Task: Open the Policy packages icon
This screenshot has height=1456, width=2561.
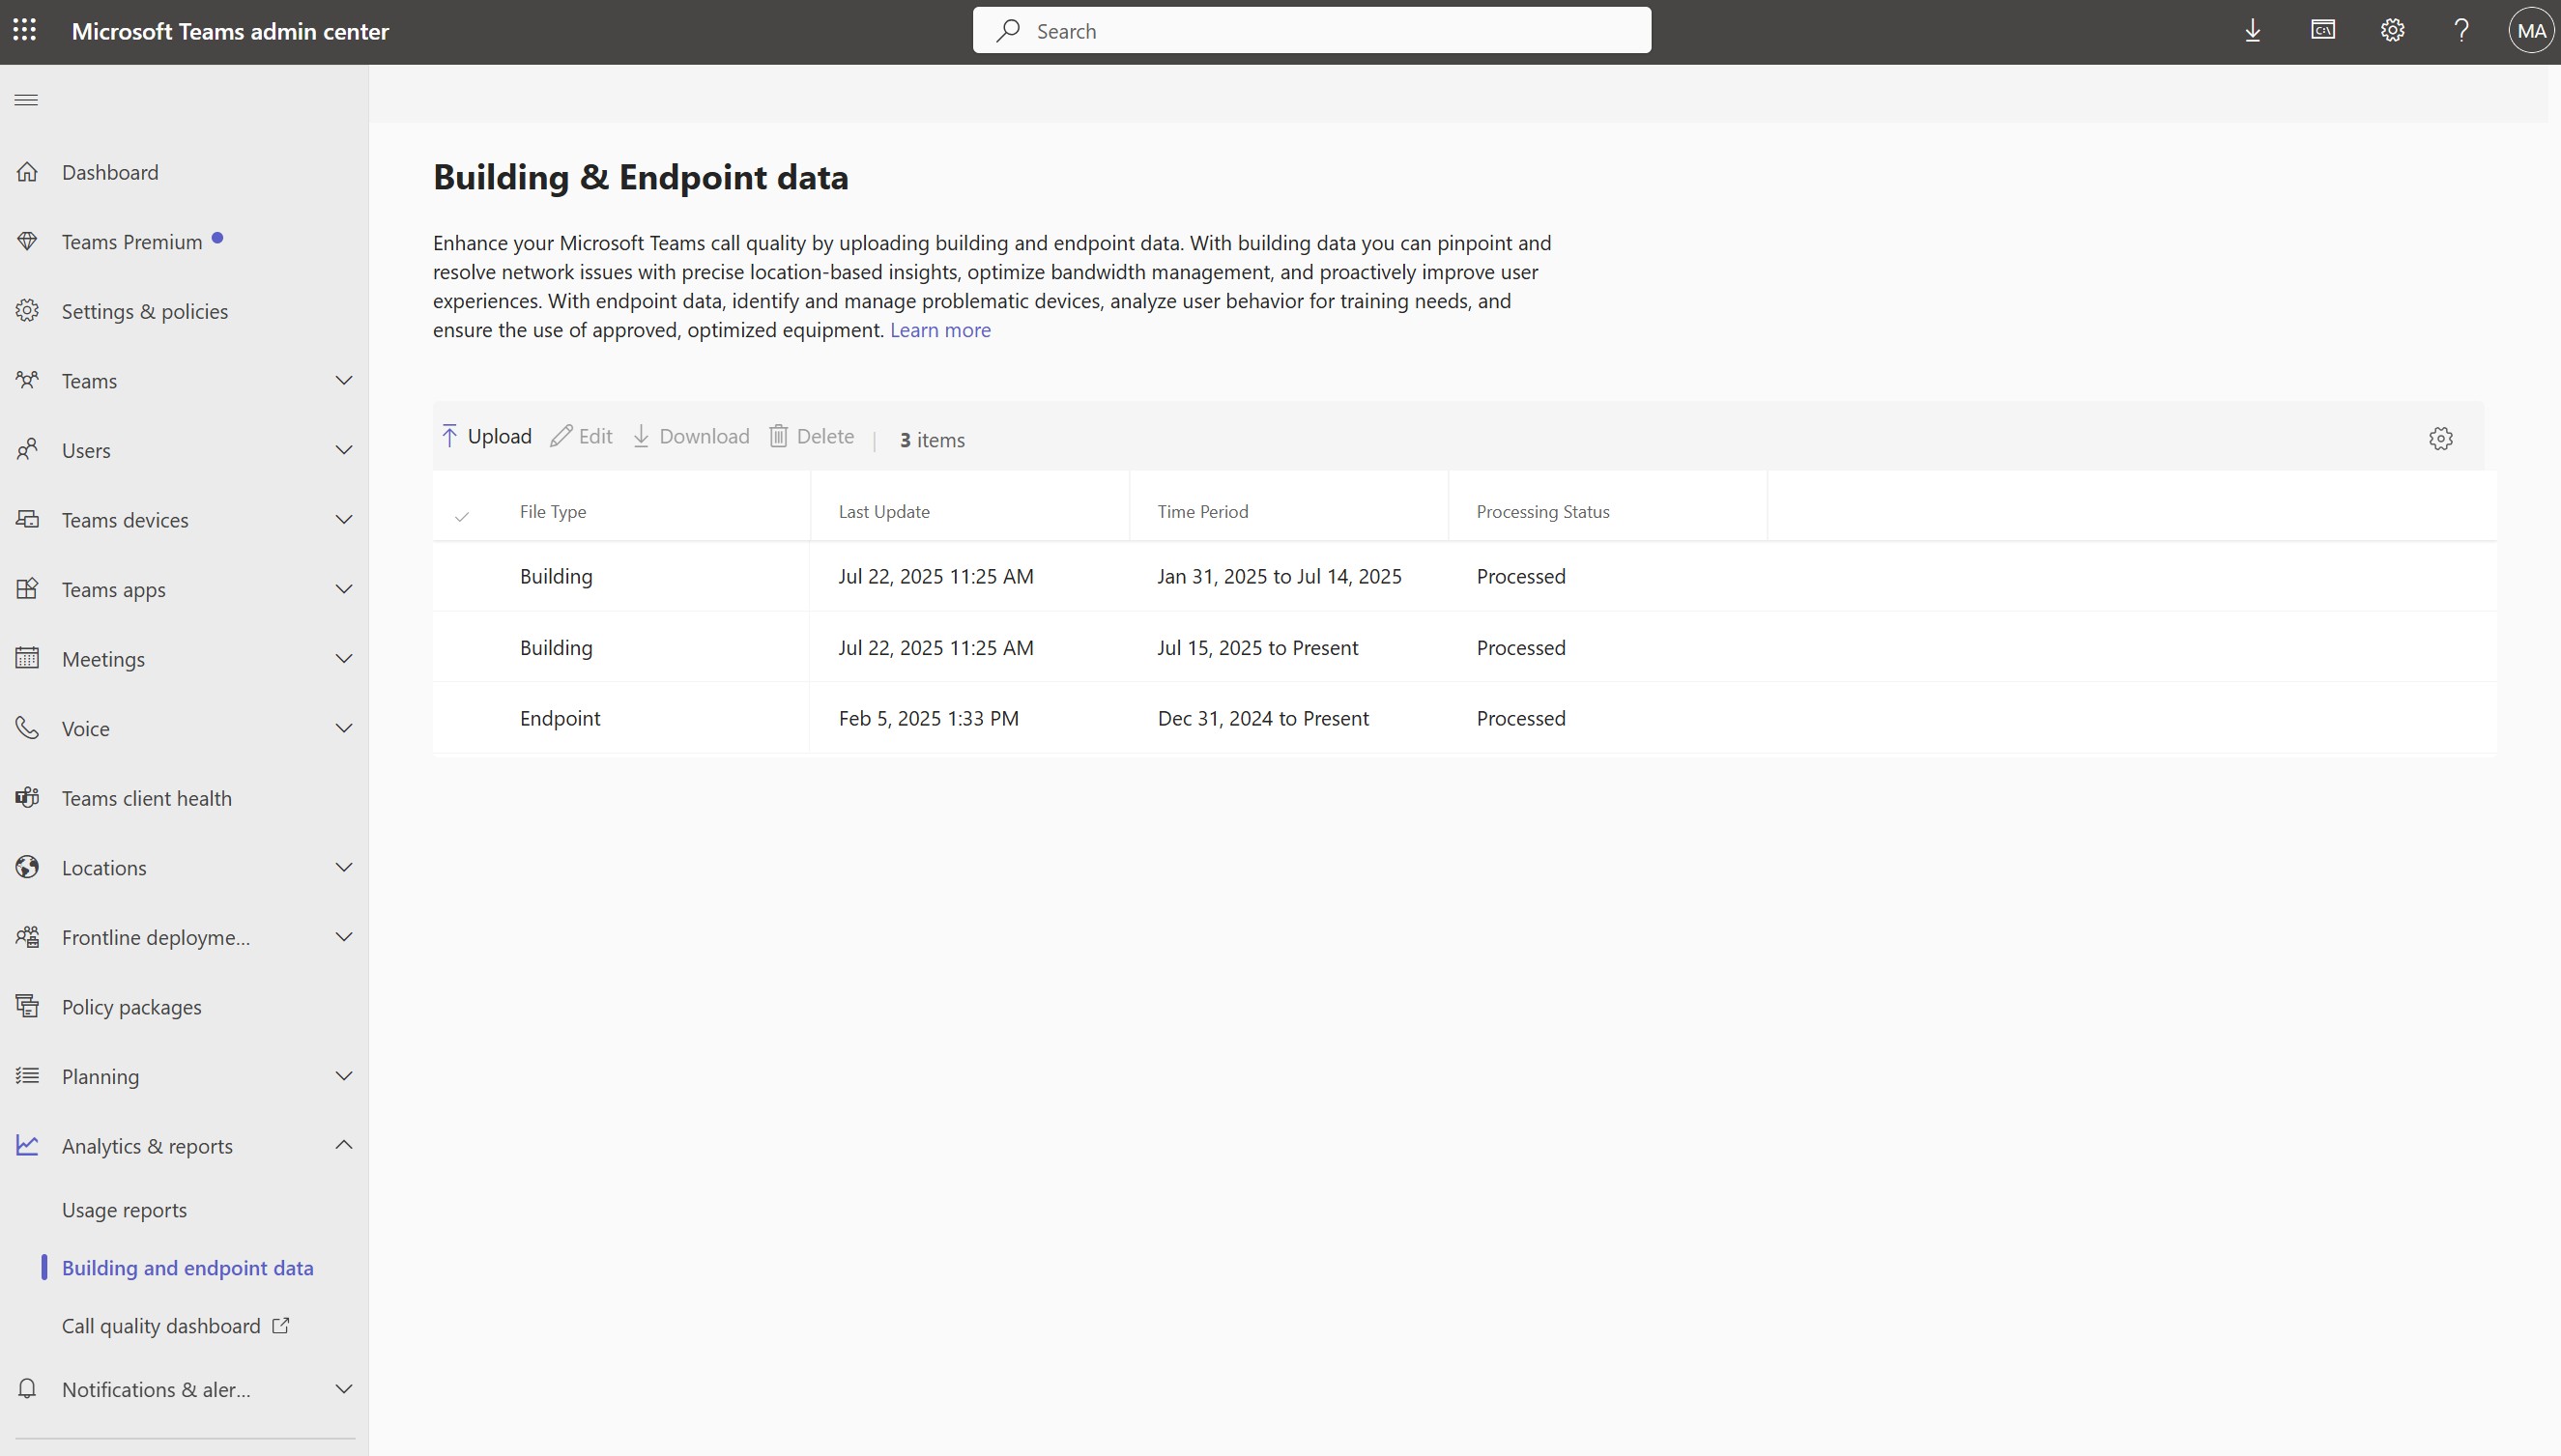Action: coord(27,1006)
